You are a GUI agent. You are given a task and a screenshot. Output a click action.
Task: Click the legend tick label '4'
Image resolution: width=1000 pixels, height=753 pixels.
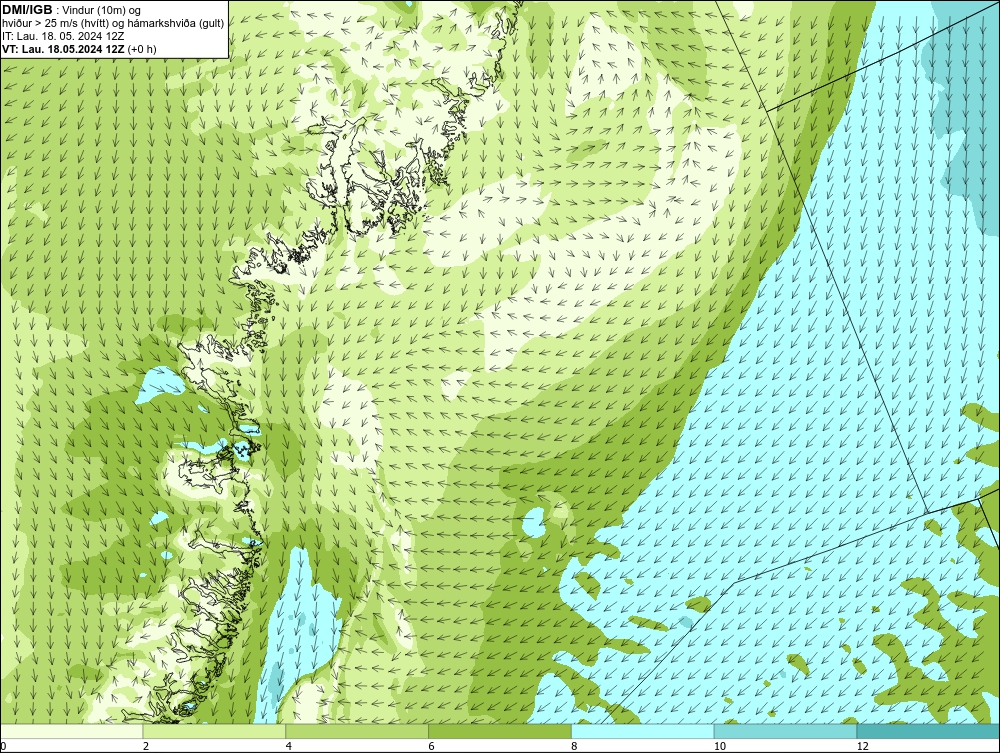[289, 746]
